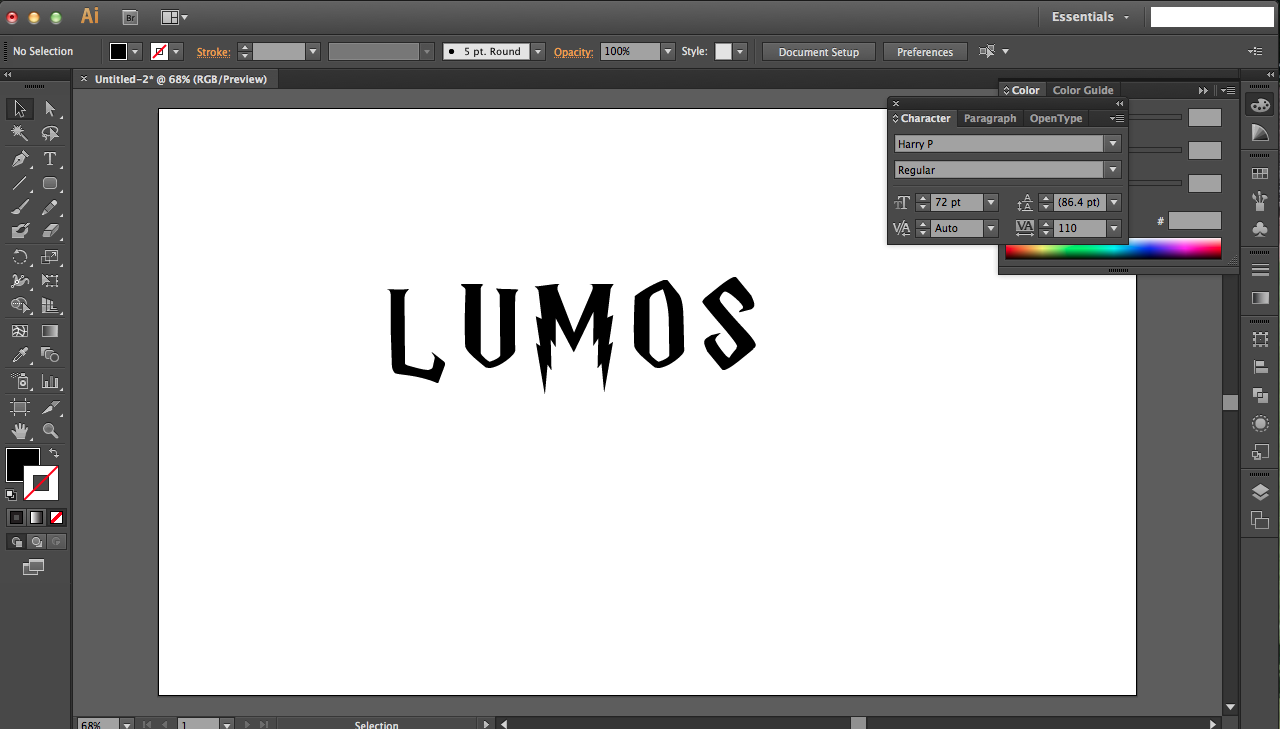Viewport: 1280px width, 729px height.
Task: Open Essentials workspace switcher
Action: pos(1090,17)
